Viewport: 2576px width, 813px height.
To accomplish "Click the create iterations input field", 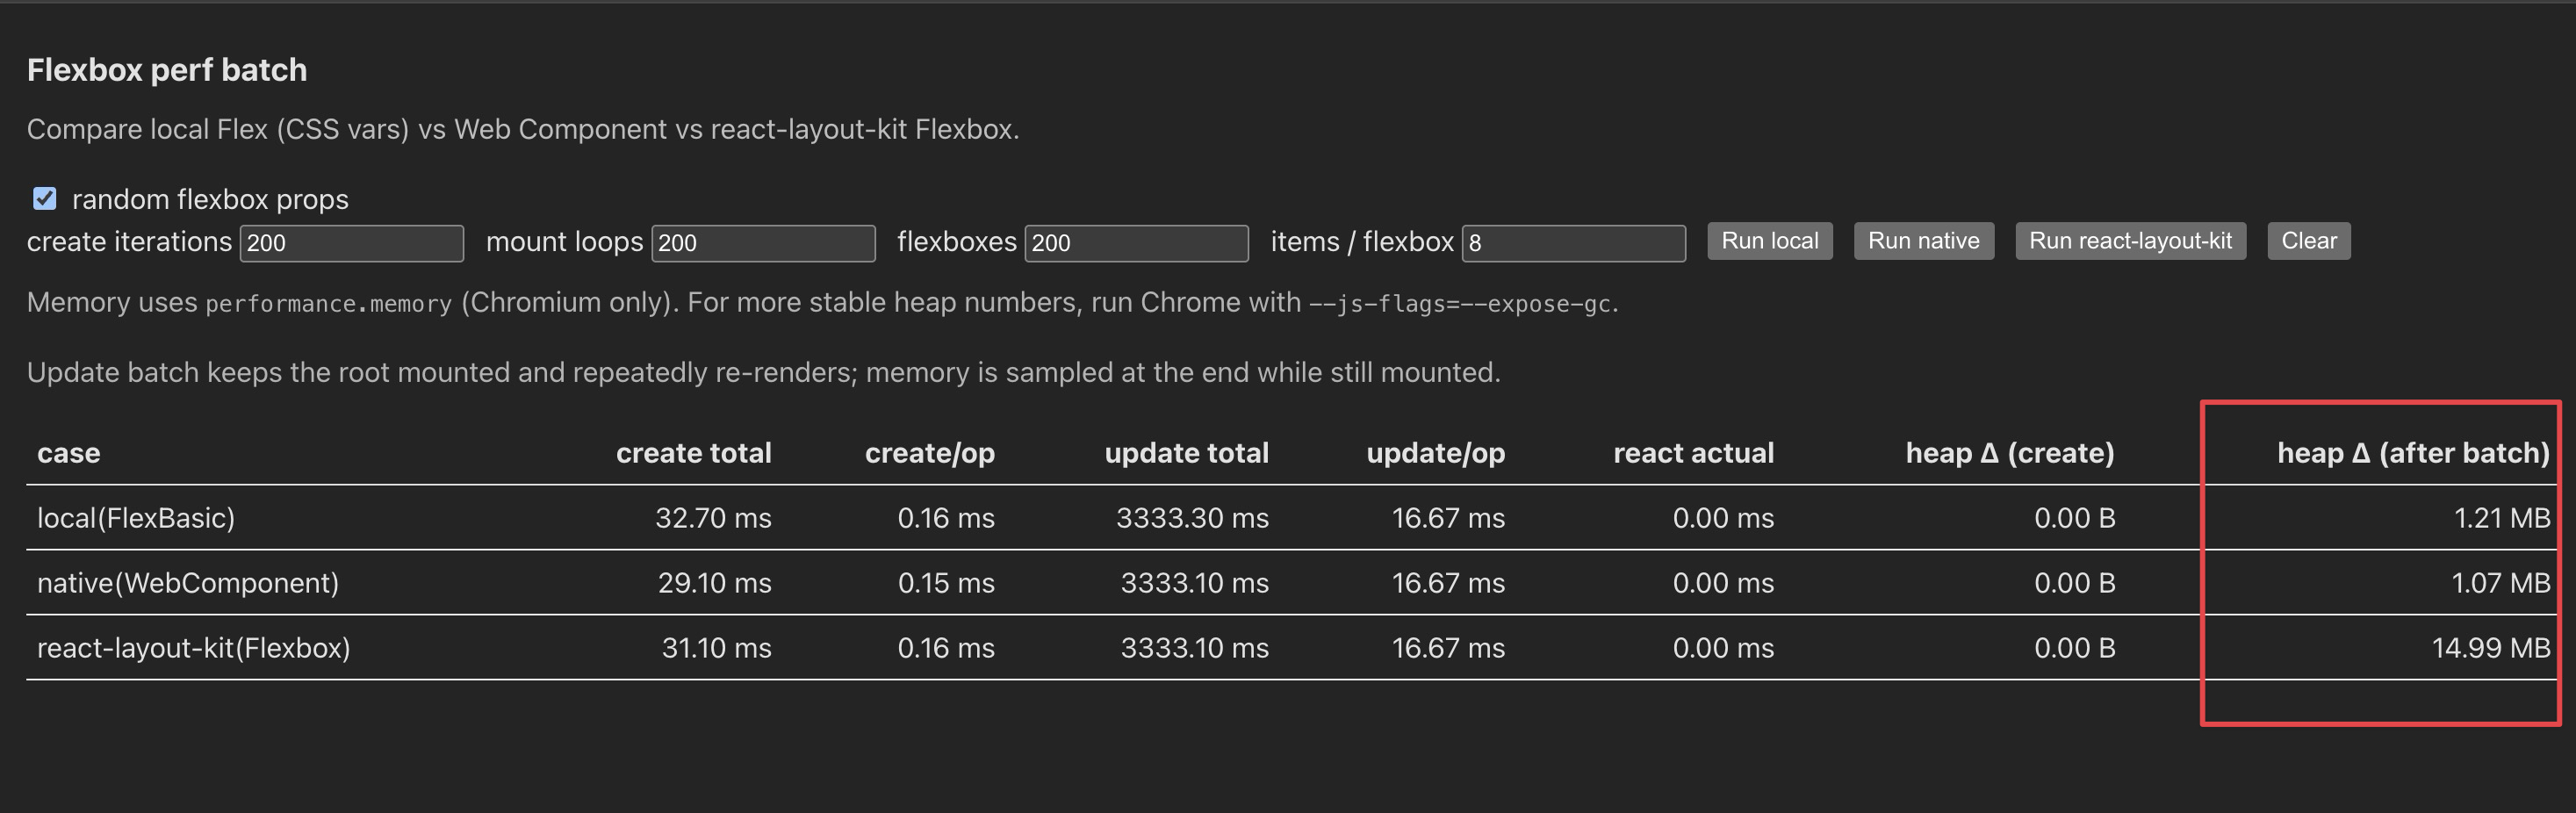I will [351, 243].
